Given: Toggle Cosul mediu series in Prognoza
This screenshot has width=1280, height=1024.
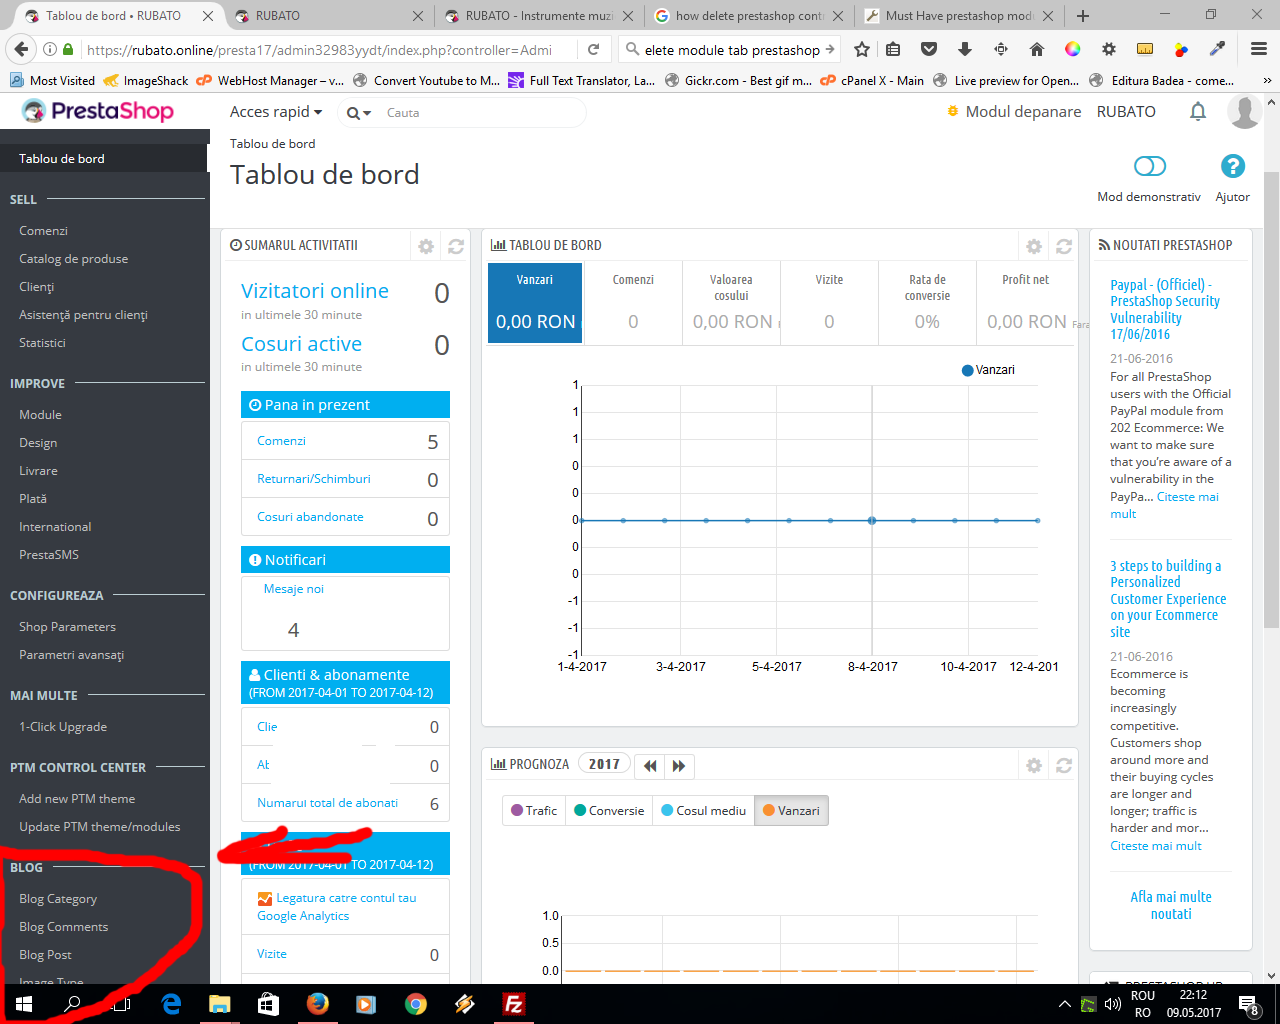Looking at the screenshot, I should point(704,811).
